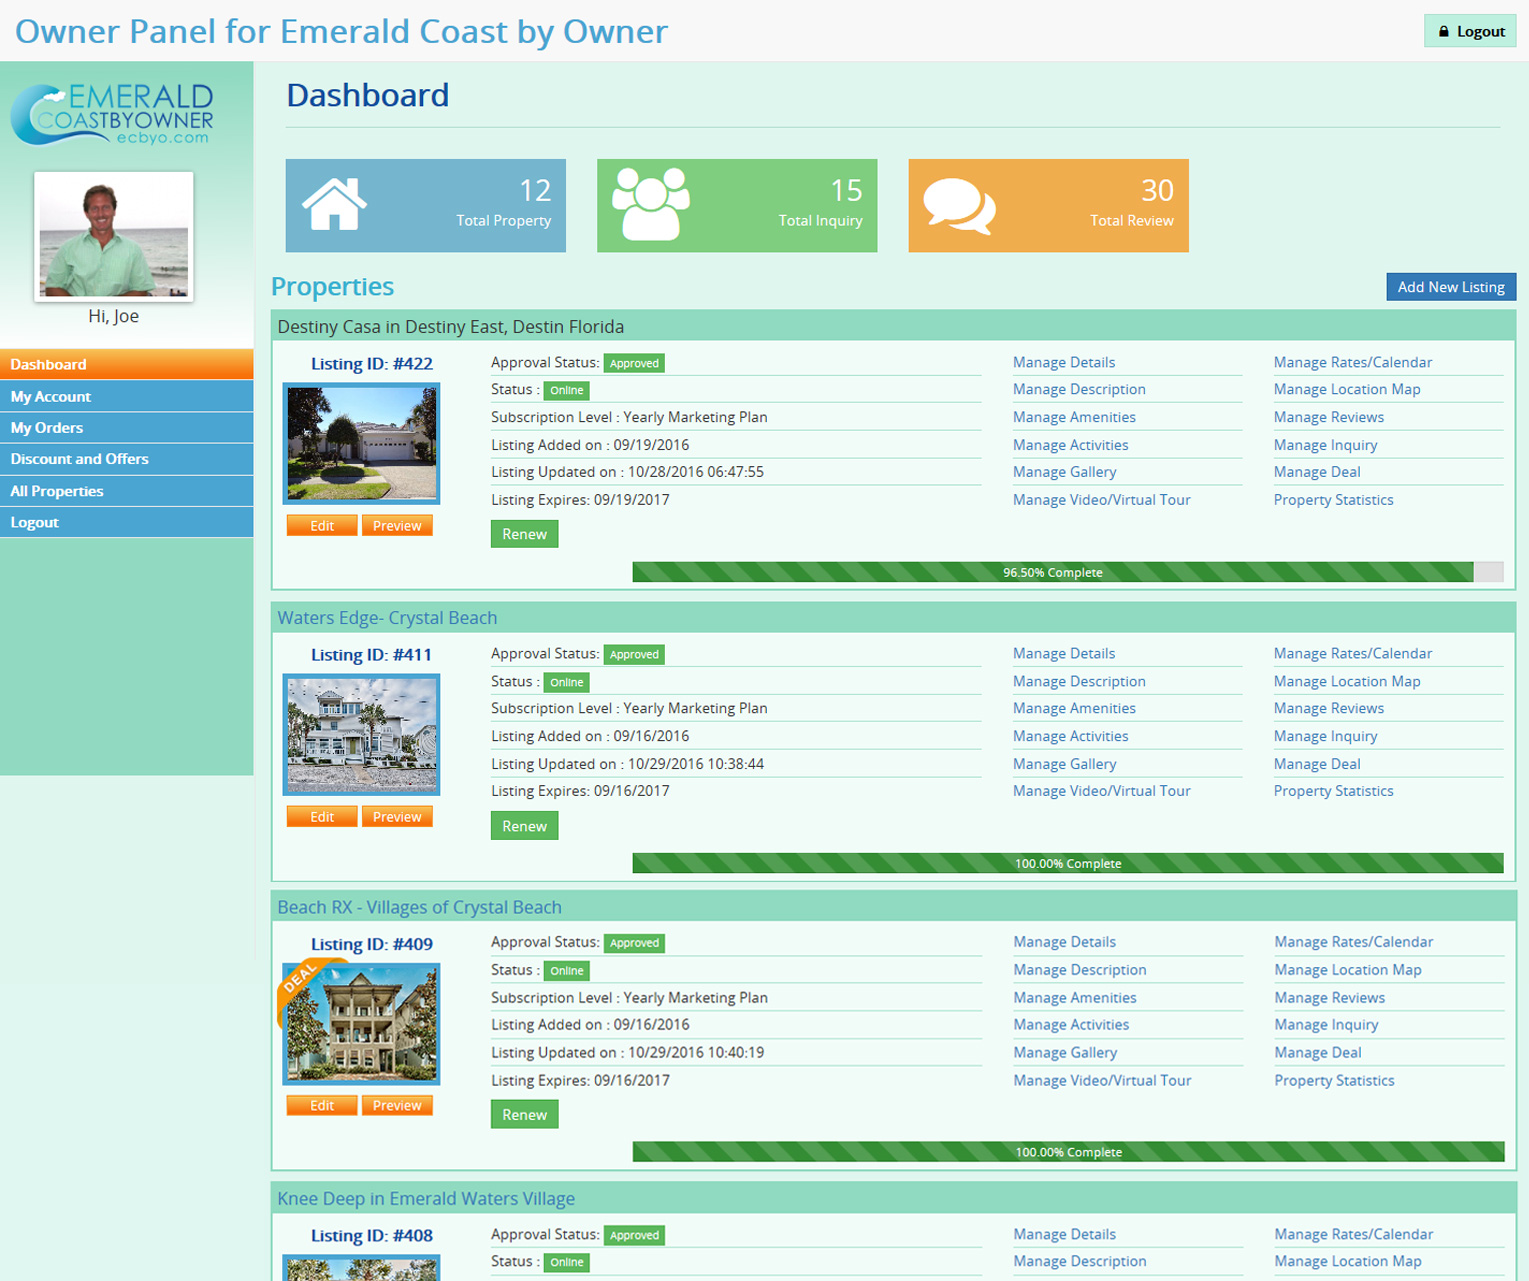Viewport: 1529px width, 1281px height.
Task: Preview listing #409 Beach RX
Action: tap(397, 1105)
